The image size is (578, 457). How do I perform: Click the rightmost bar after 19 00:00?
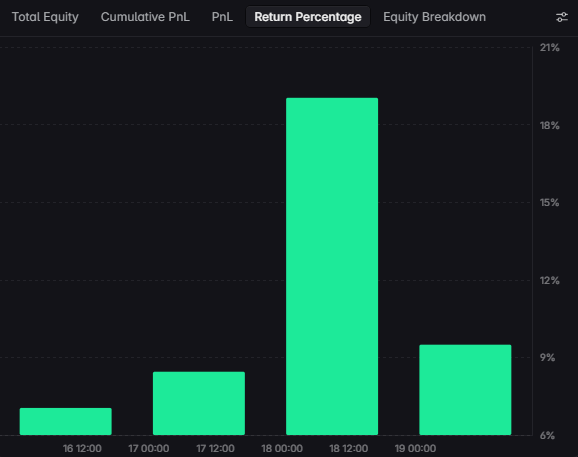tap(465, 390)
